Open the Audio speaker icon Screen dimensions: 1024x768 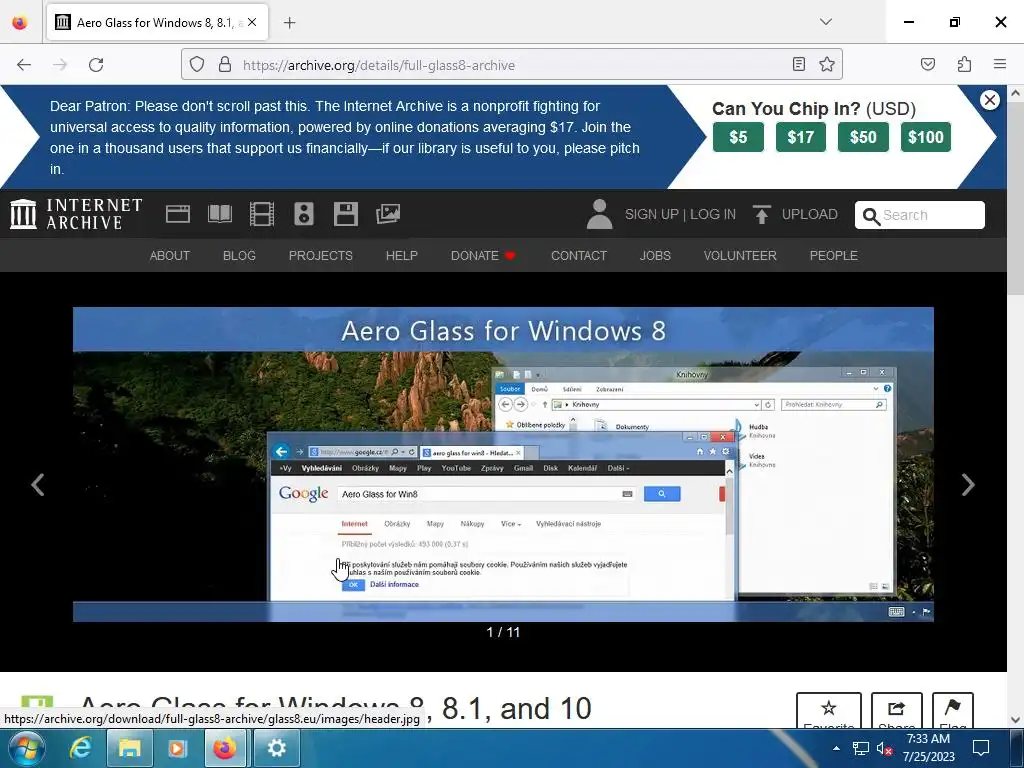pyautogui.click(x=304, y=214)
